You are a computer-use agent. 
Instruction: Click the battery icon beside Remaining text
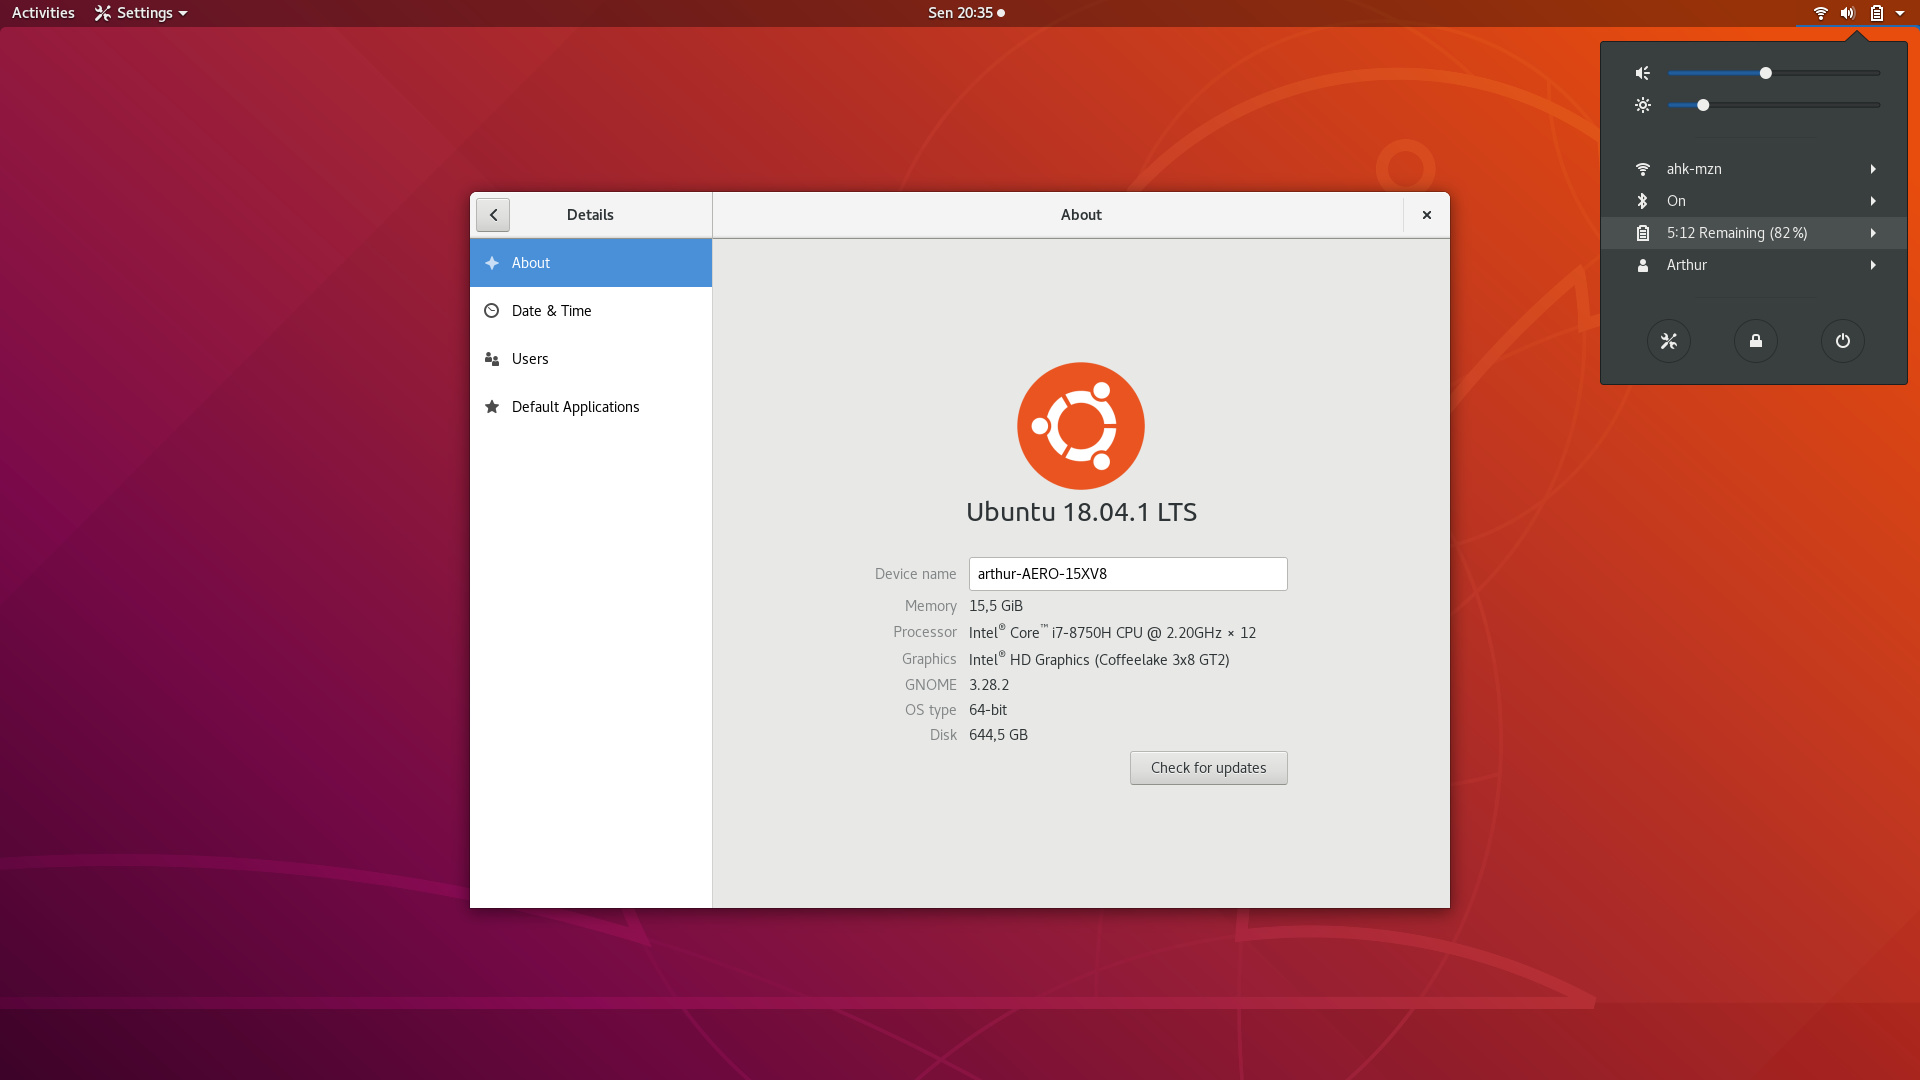(x=1642, y=233)
